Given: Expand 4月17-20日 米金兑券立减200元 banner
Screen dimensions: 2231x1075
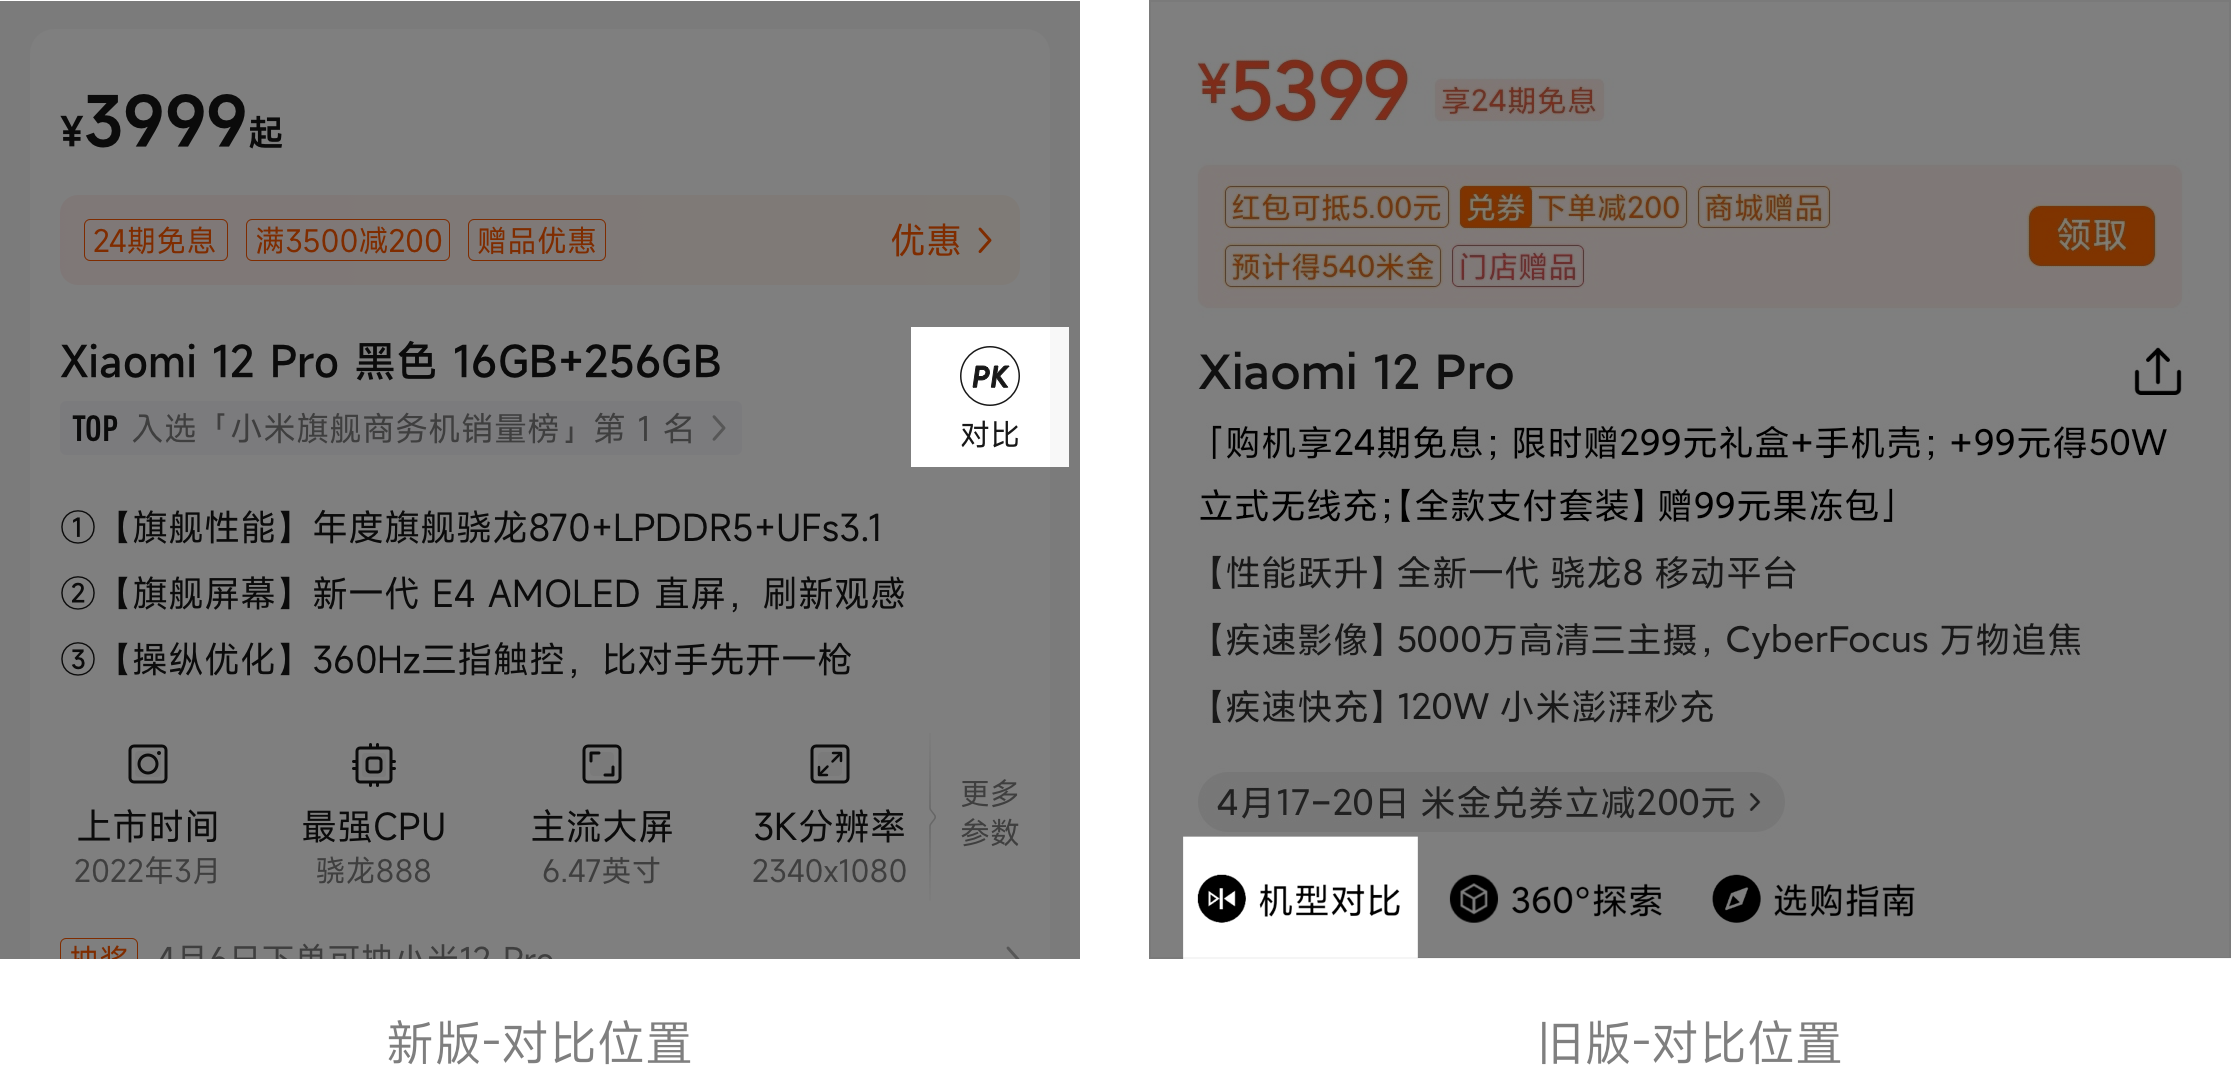Looking at the screenshot, I should [x=1490, y=801].
